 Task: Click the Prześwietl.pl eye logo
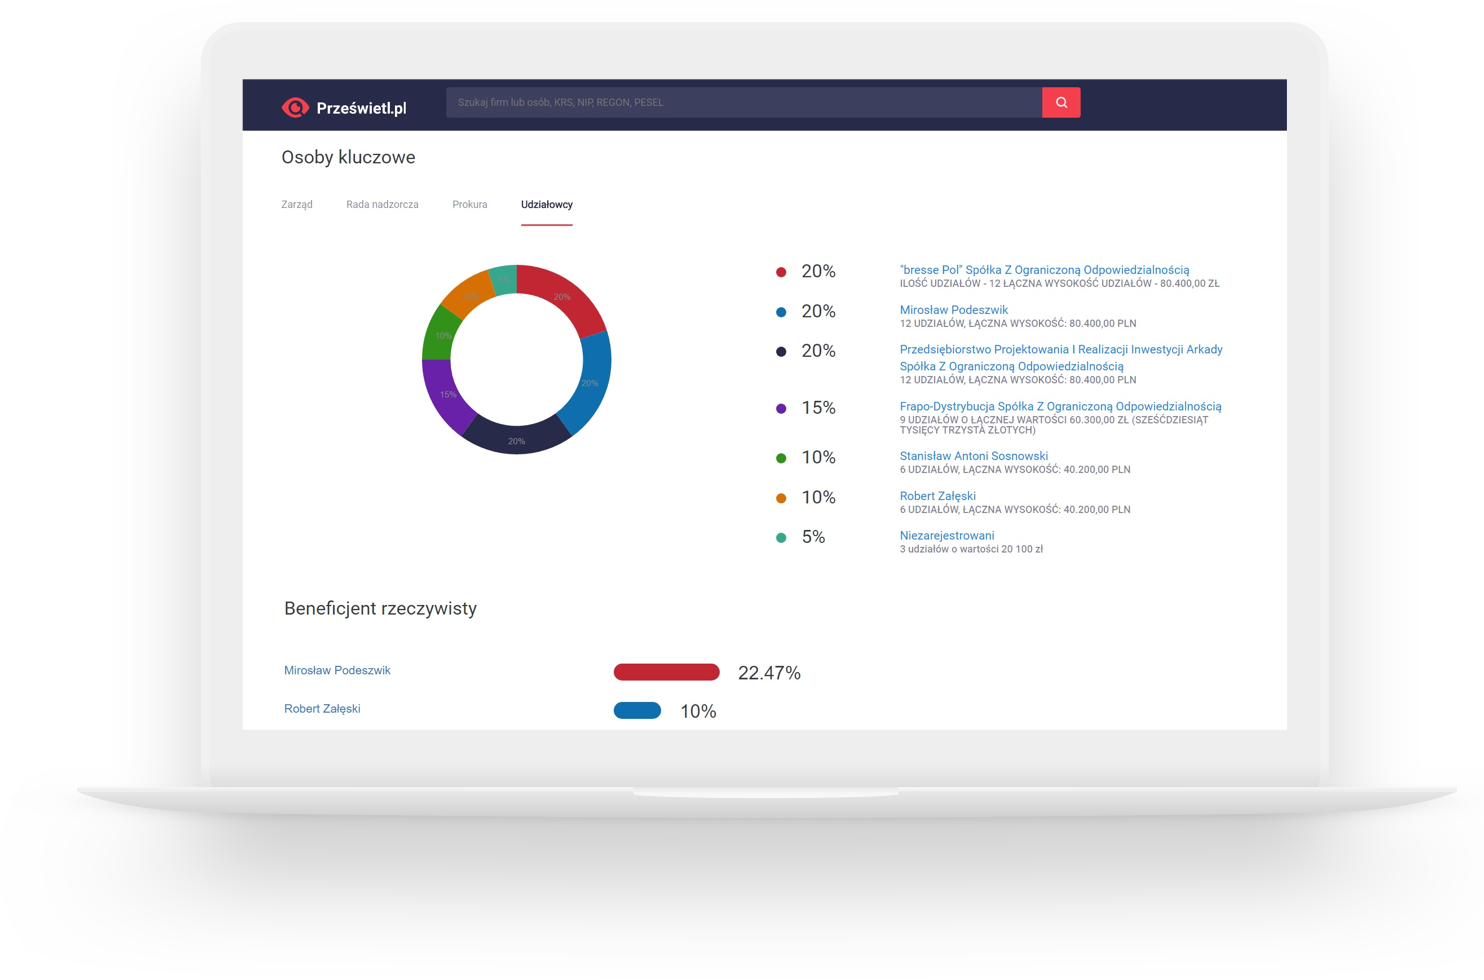295,107
